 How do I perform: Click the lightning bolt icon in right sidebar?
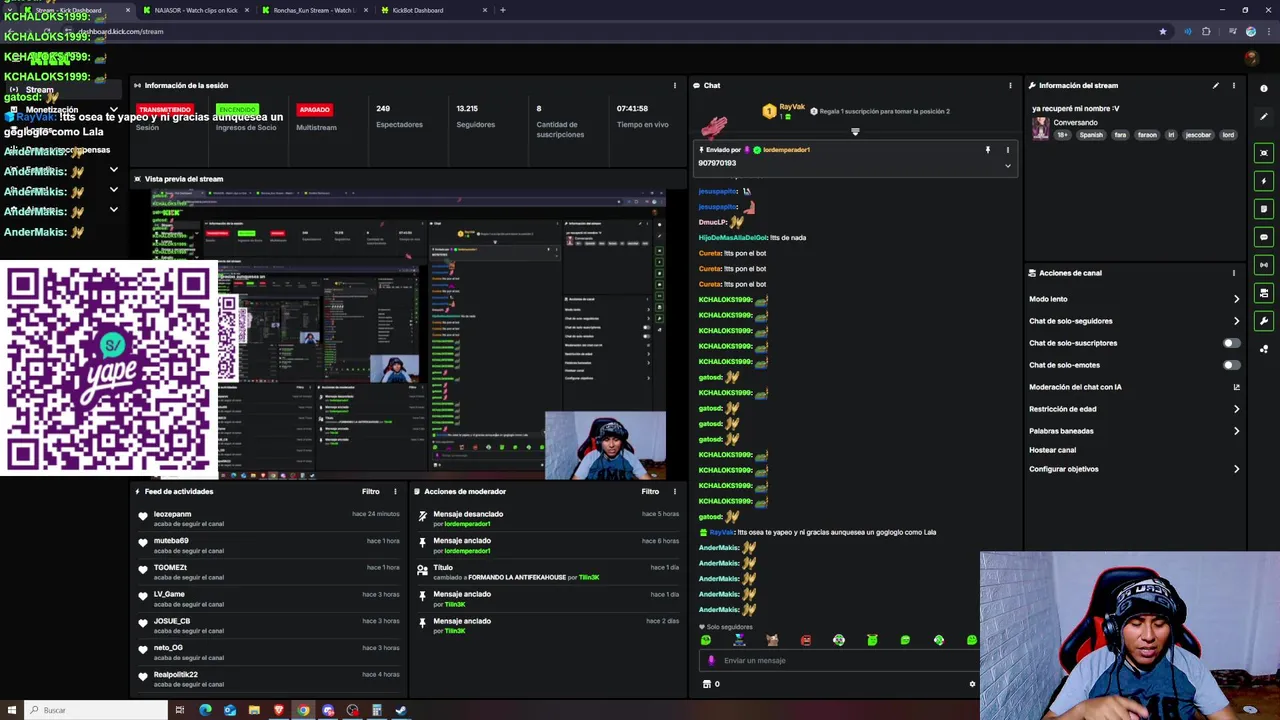pyautogui.click(x=1264, y=181)
